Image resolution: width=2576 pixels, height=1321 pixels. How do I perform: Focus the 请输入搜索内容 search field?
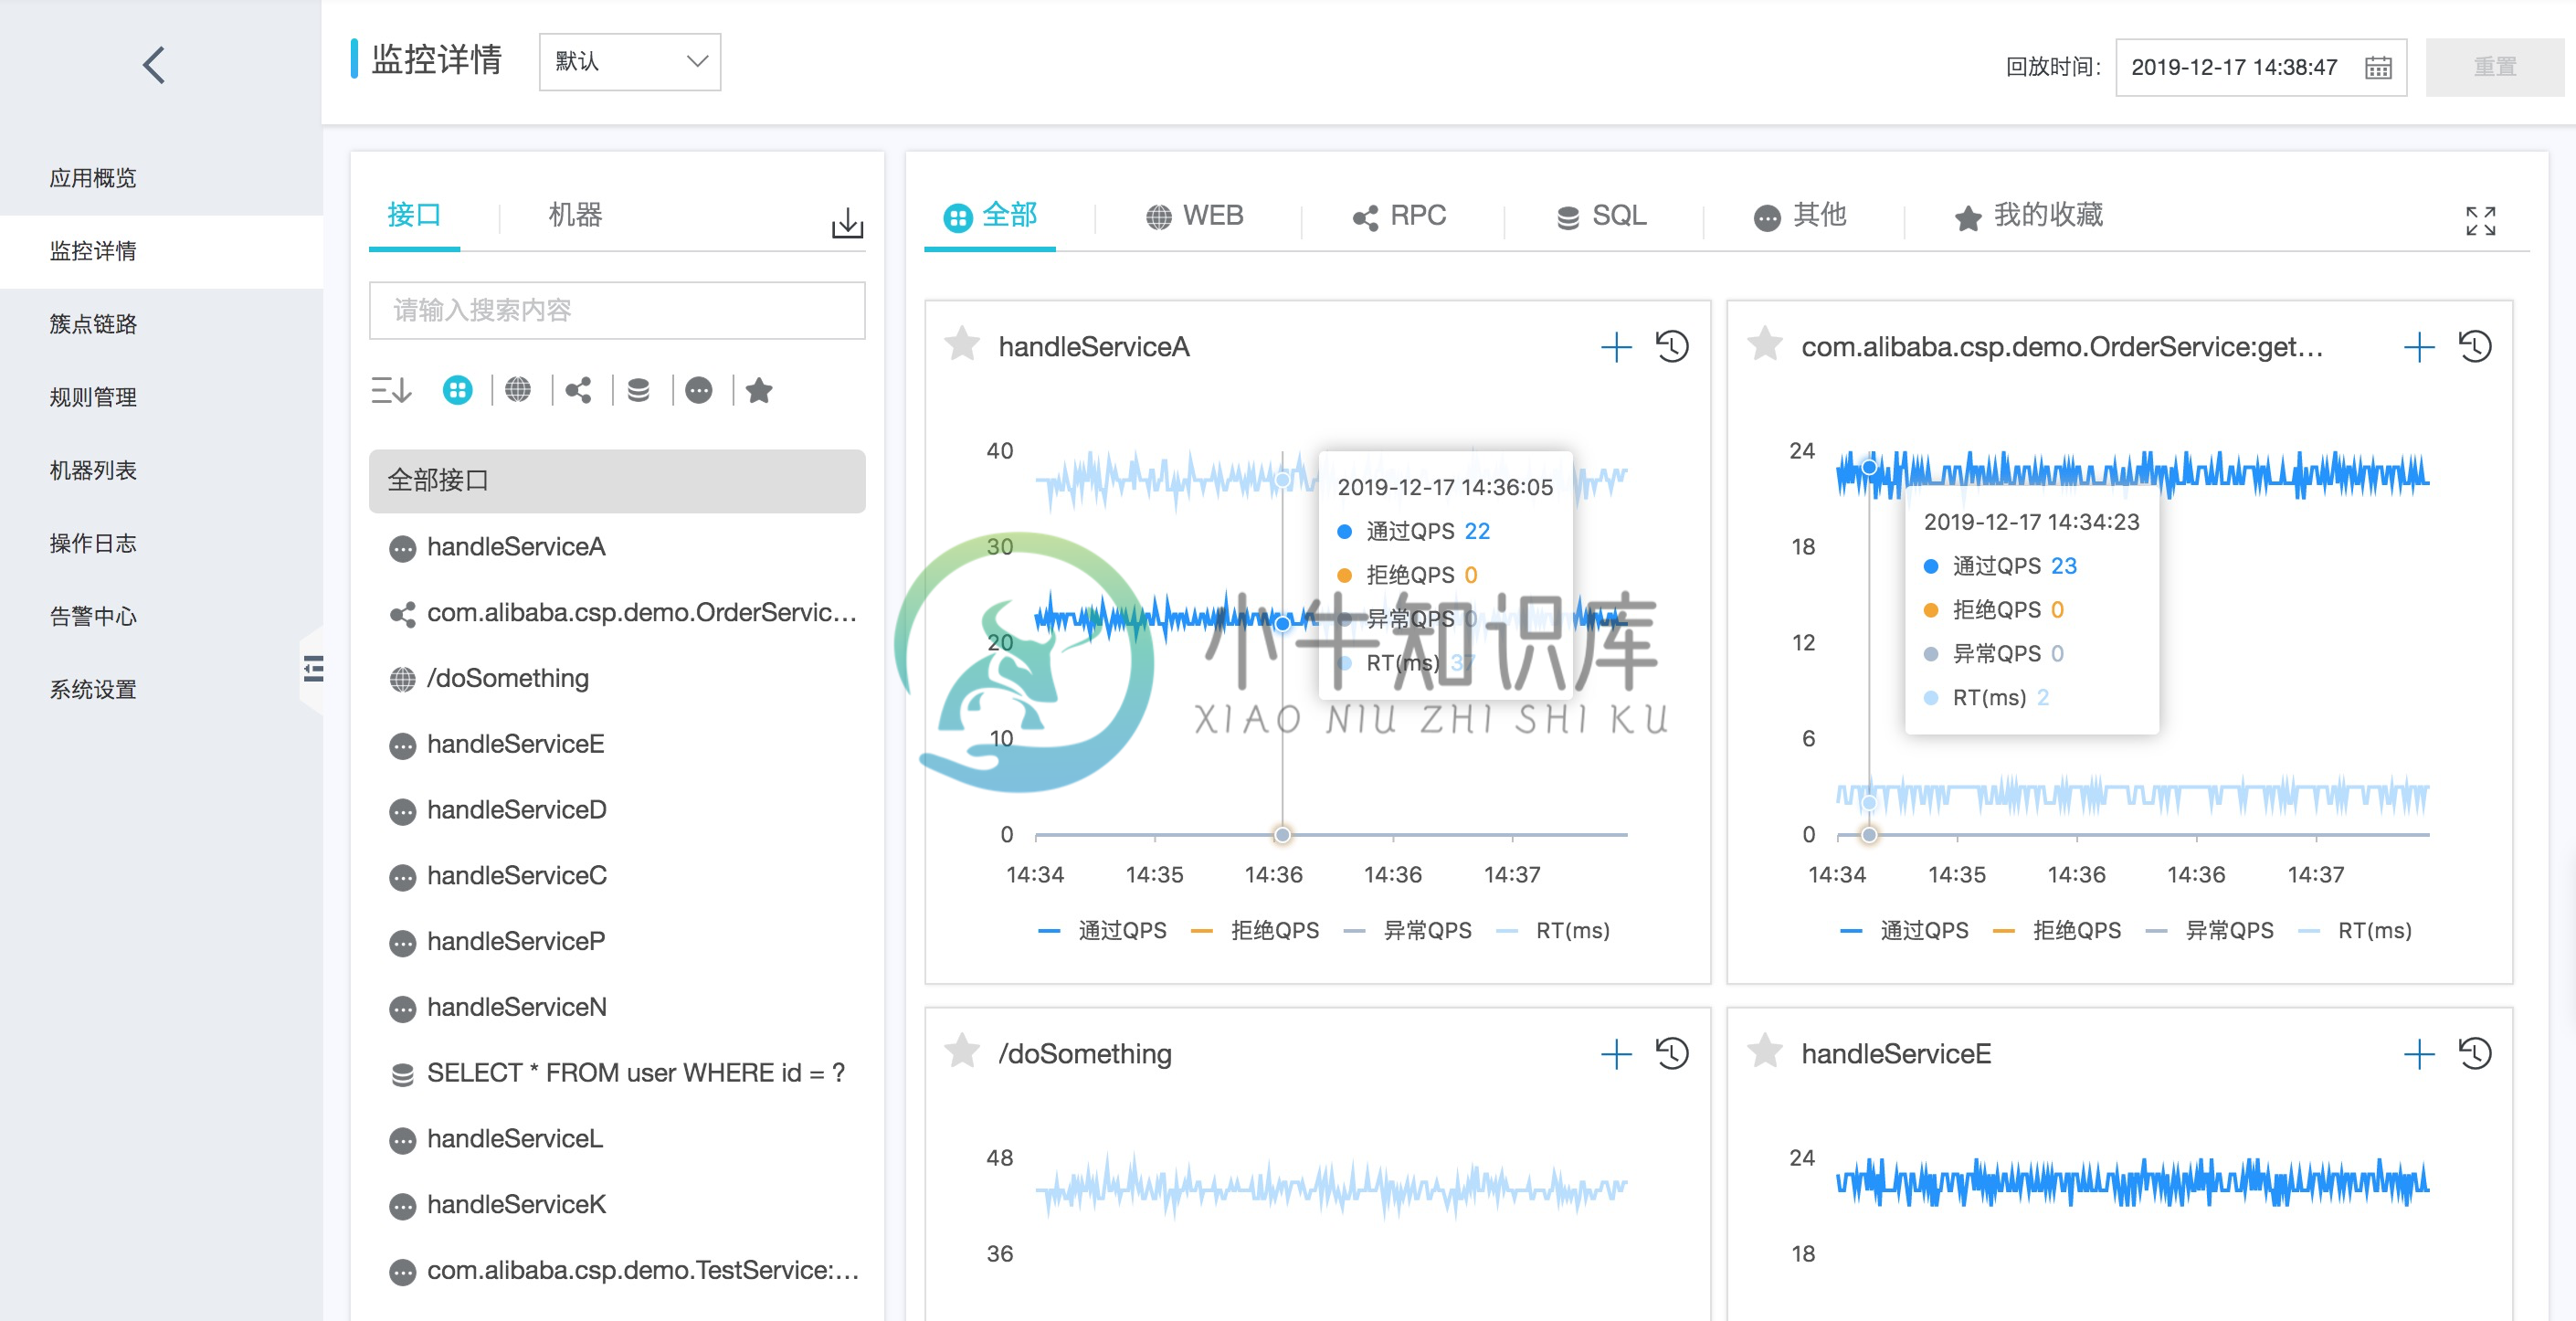point(617,310)
